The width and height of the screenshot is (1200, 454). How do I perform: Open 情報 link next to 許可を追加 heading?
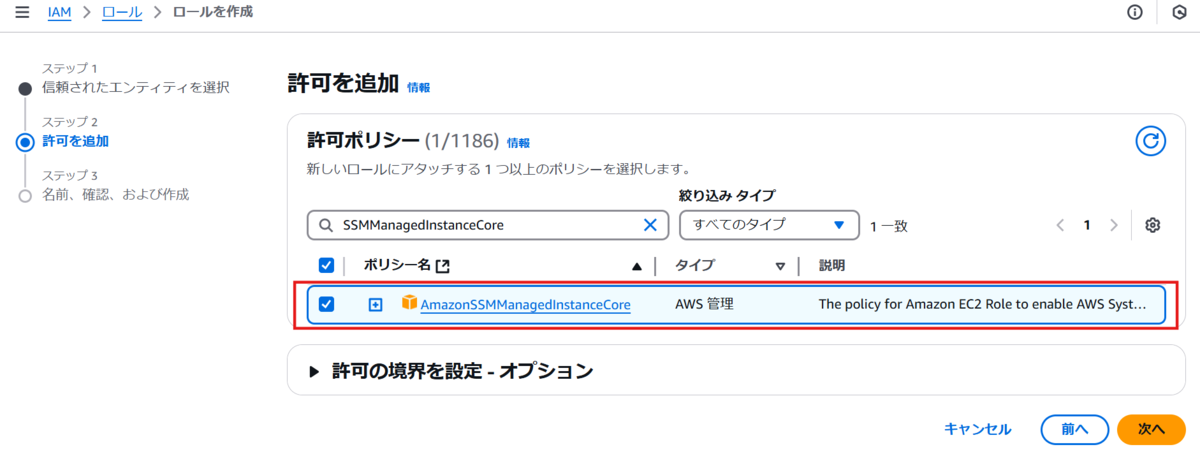coord(419,88)
